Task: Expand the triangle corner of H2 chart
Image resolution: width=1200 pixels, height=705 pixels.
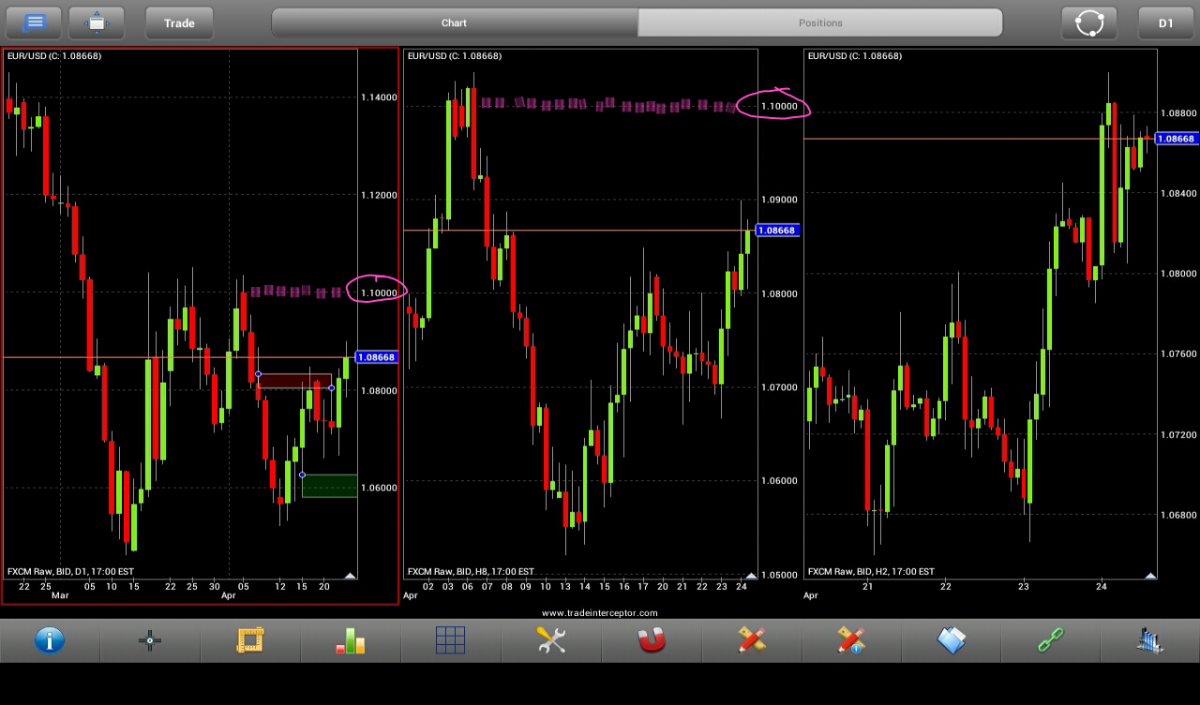Action: [1150, 575]
